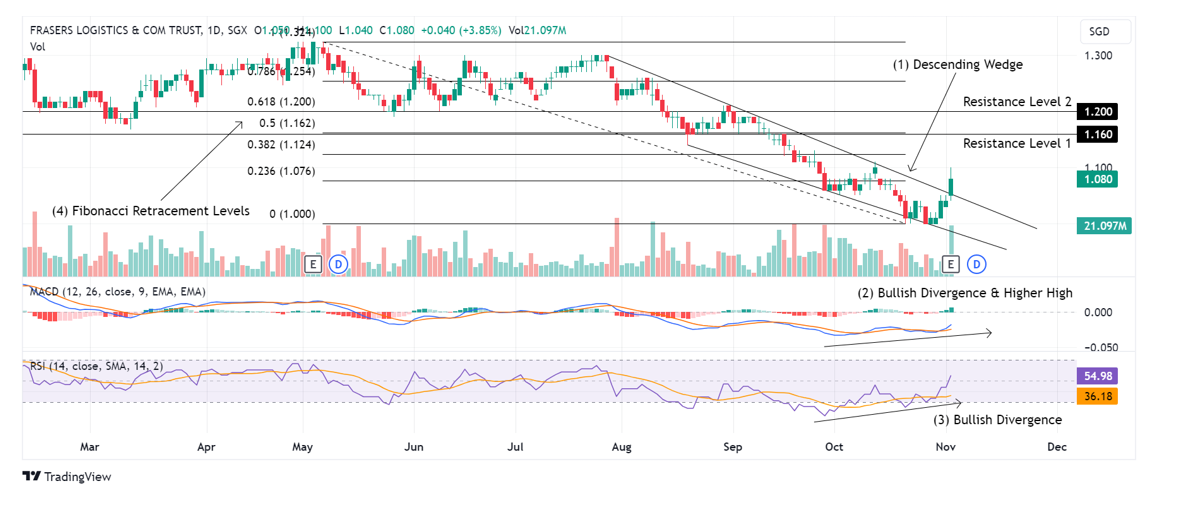The image size is (1181, 513).
Task: Click the 54.98 RSI value label
Action: tap(1098, 374)
